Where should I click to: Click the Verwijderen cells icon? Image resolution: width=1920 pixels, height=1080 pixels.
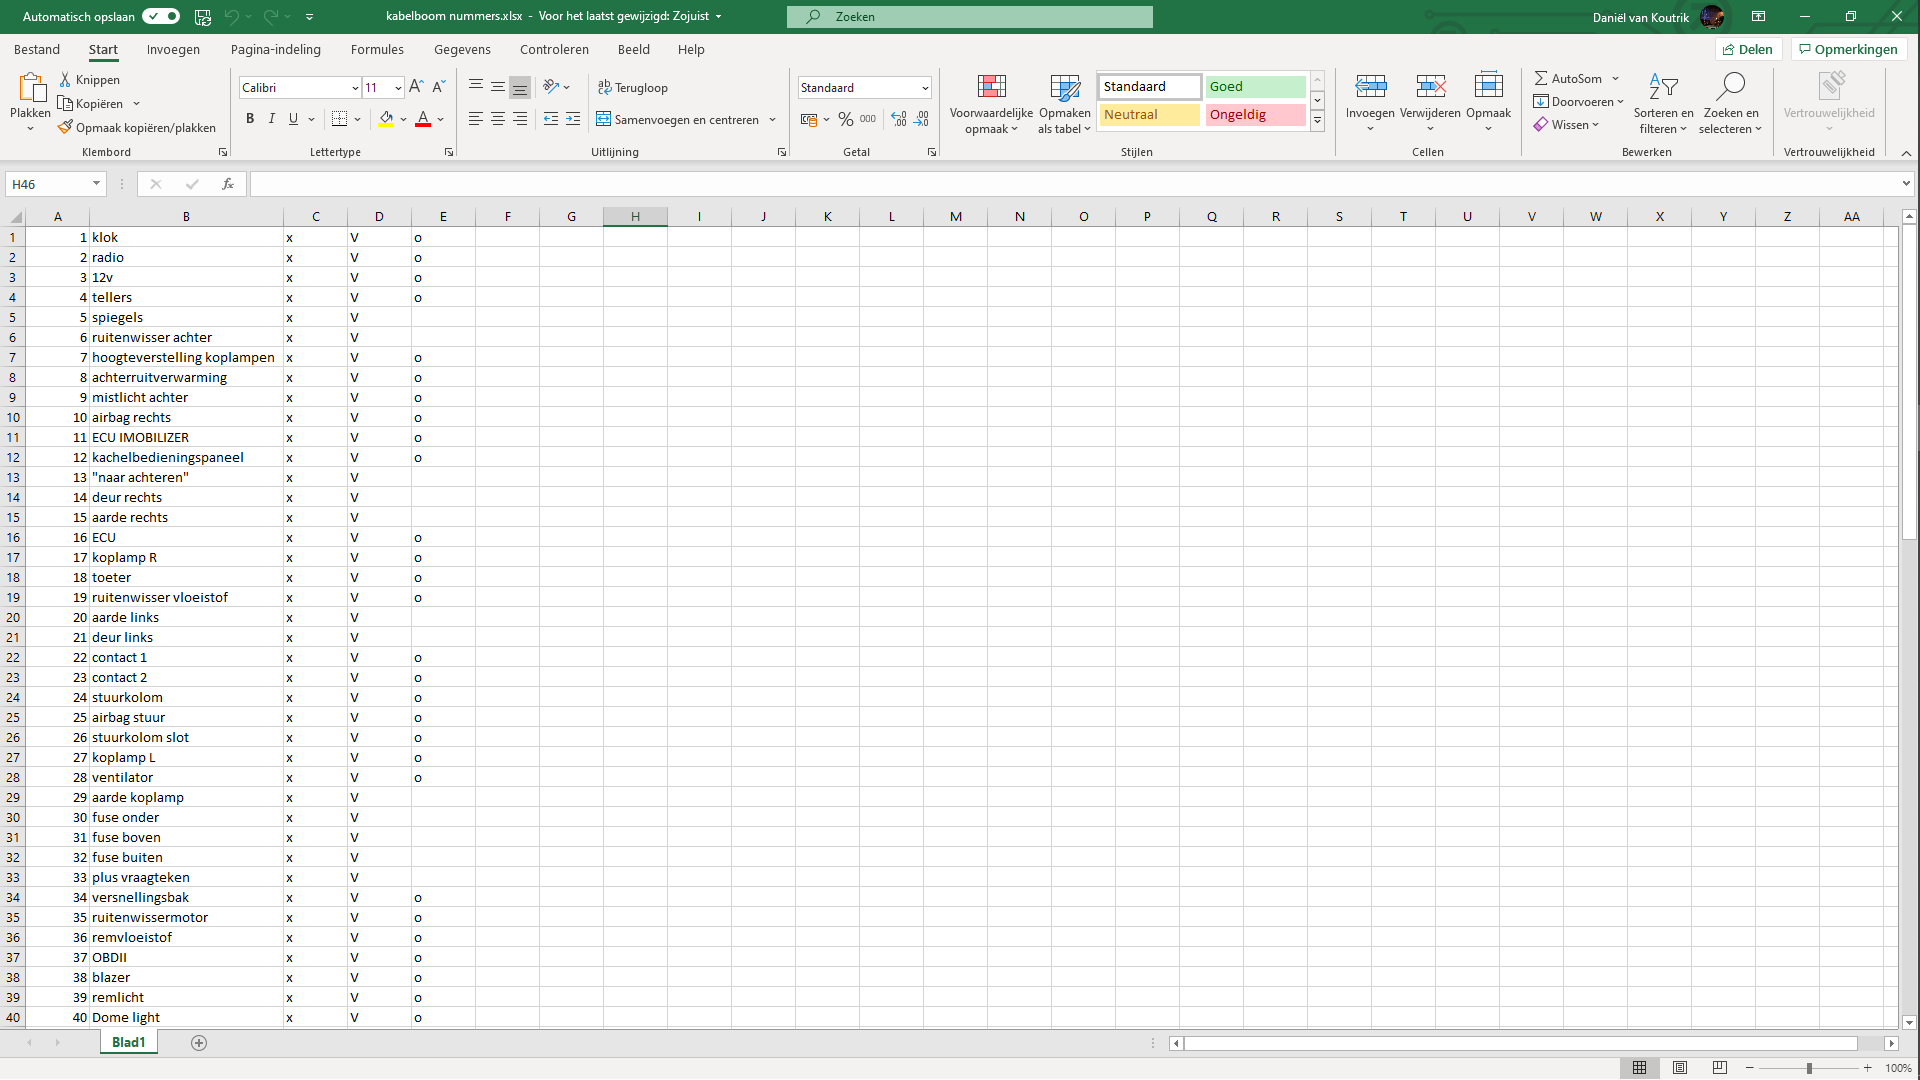click(1430, 87)
